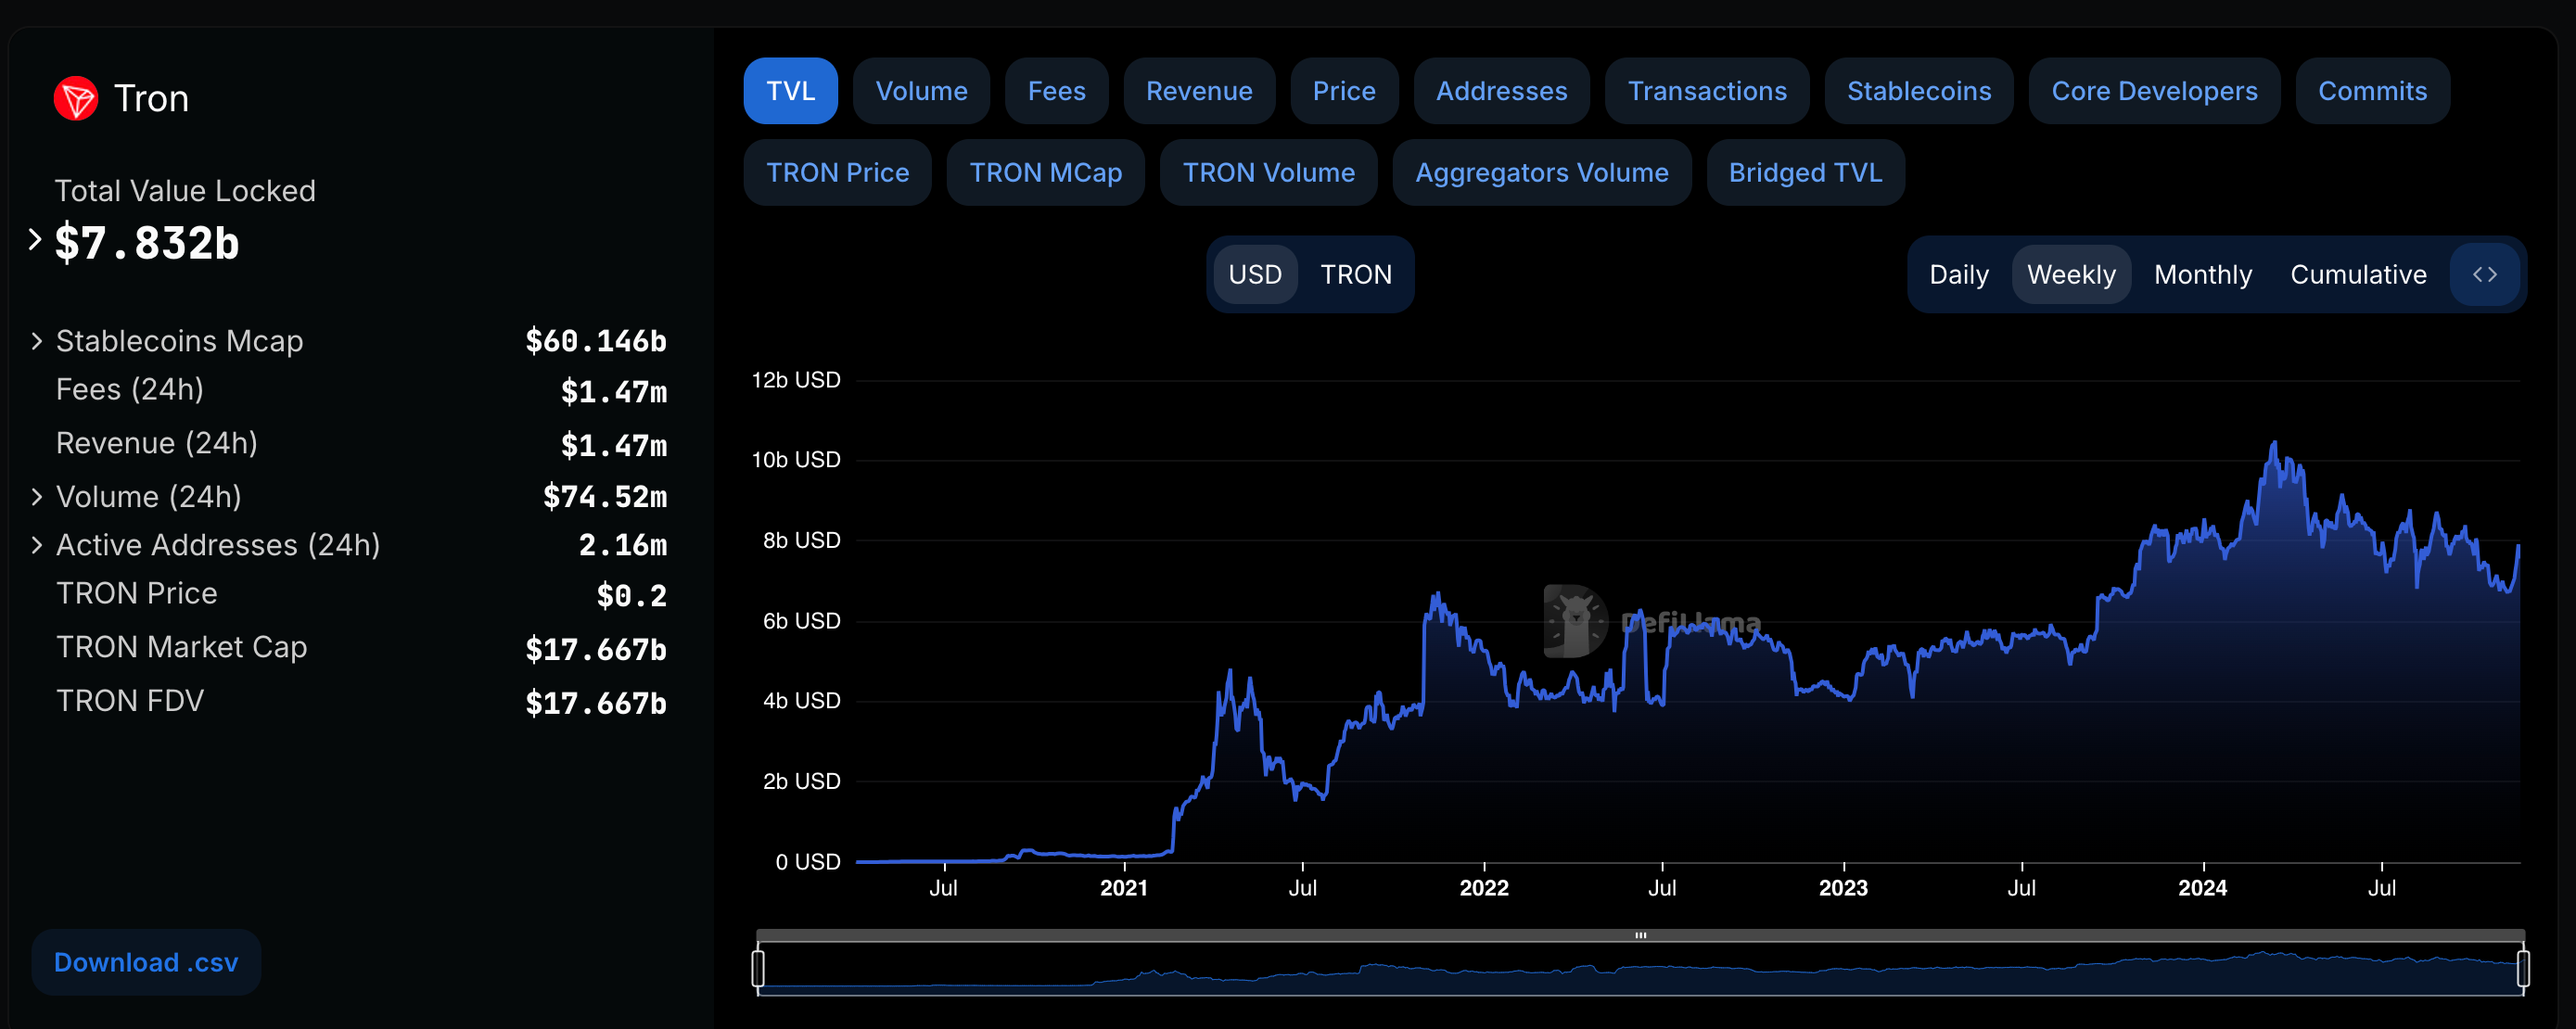Click the Total Value Locked heading
2576x1029 pixels.
[x=185, y=191]
